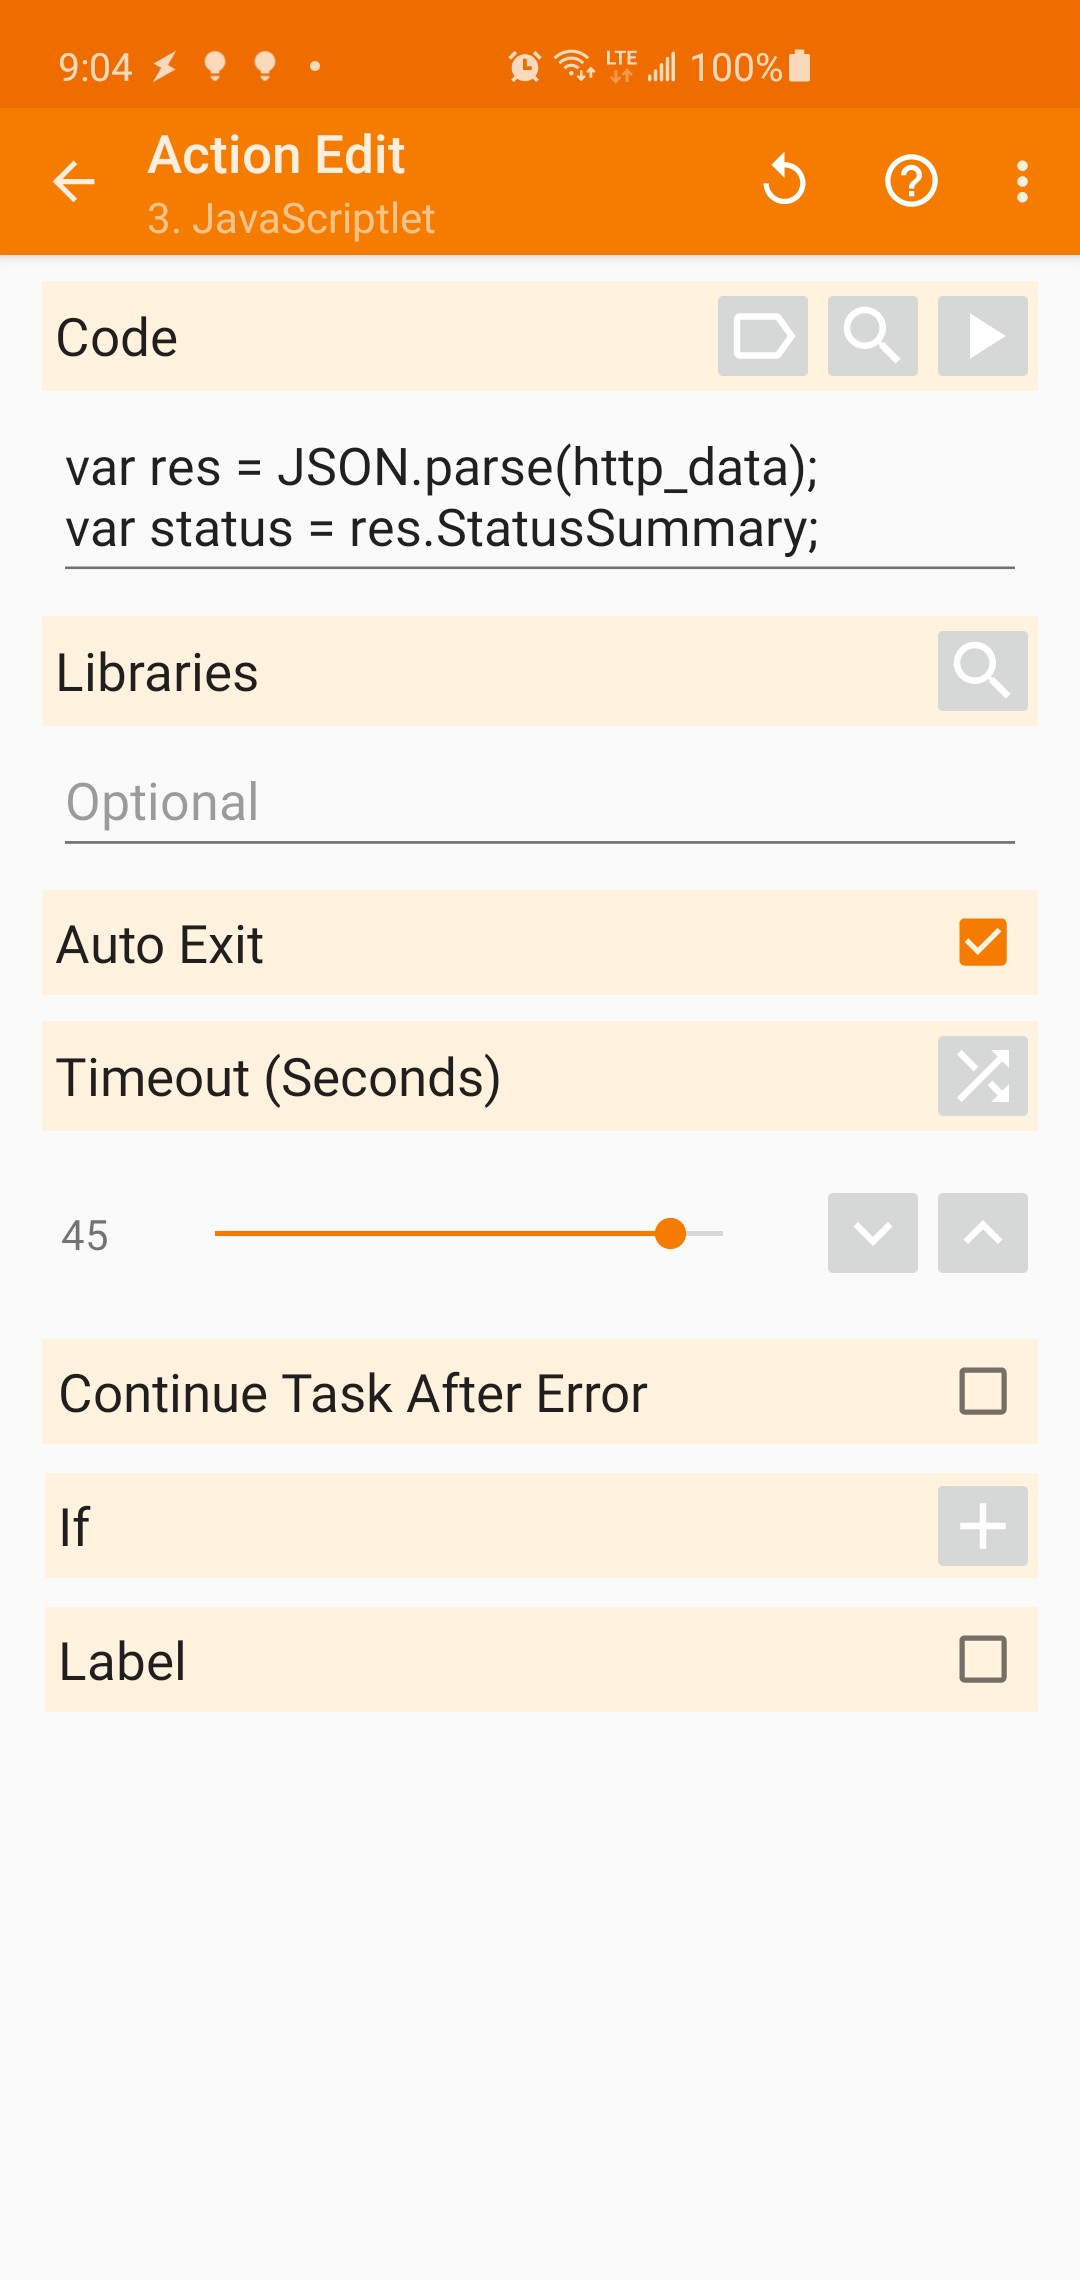The image size is (1080, 2280).
Task: Enable Continue Task After Error
Action: coord(981,1392)
